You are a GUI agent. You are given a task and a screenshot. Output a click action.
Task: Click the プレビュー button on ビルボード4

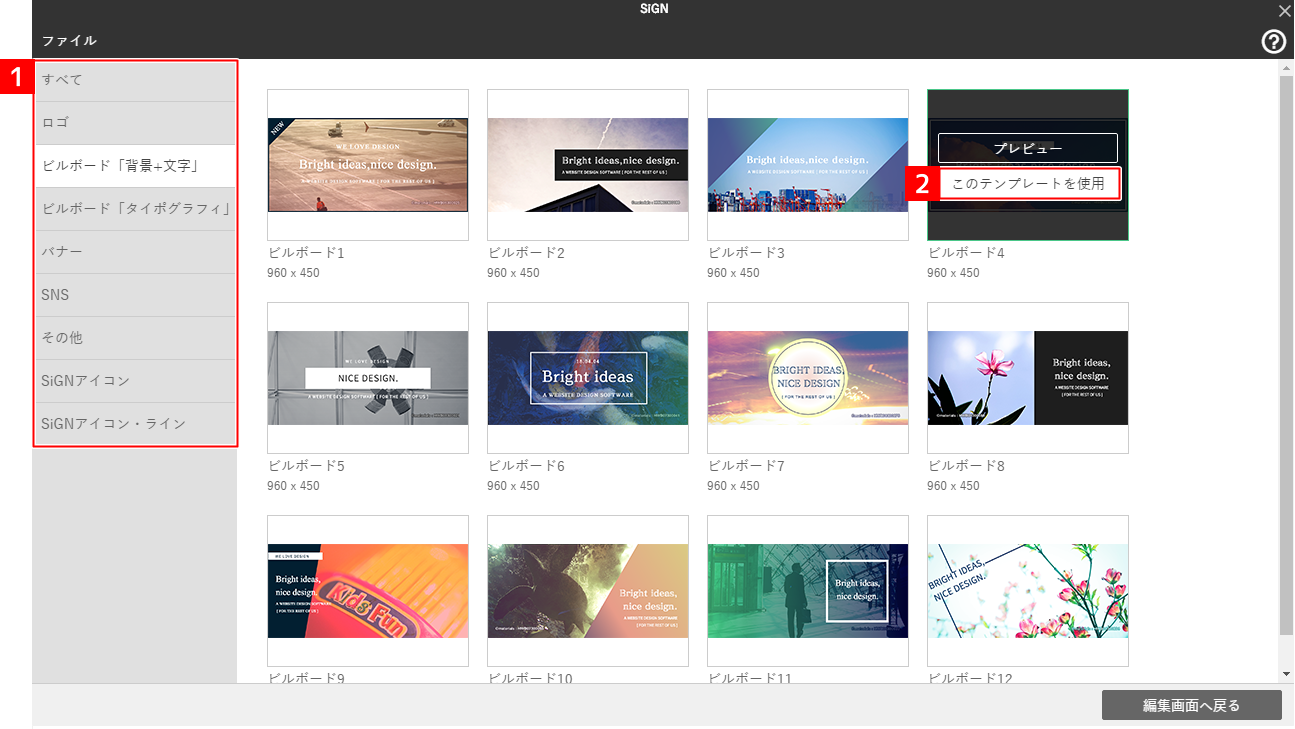[x=1028, y=148]
